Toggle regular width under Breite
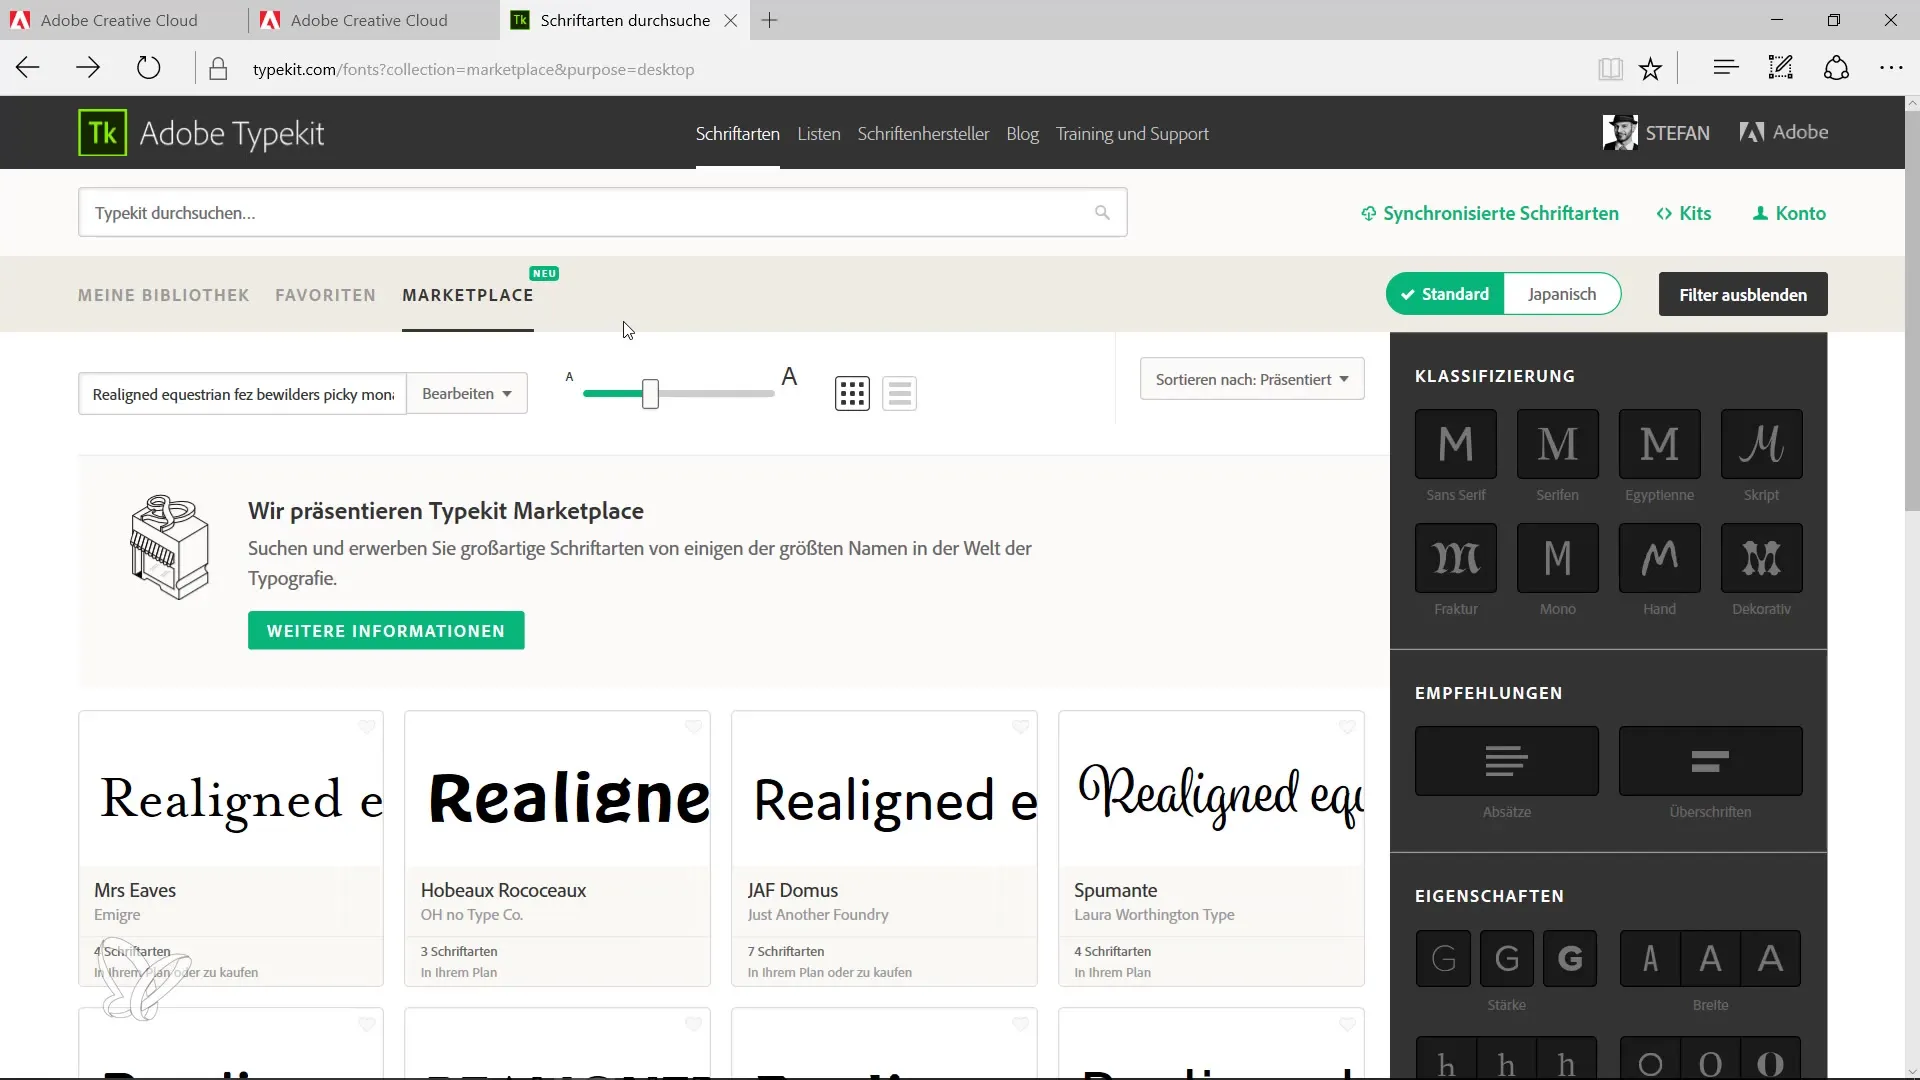1920x1080 pixels. (1710, 959)
